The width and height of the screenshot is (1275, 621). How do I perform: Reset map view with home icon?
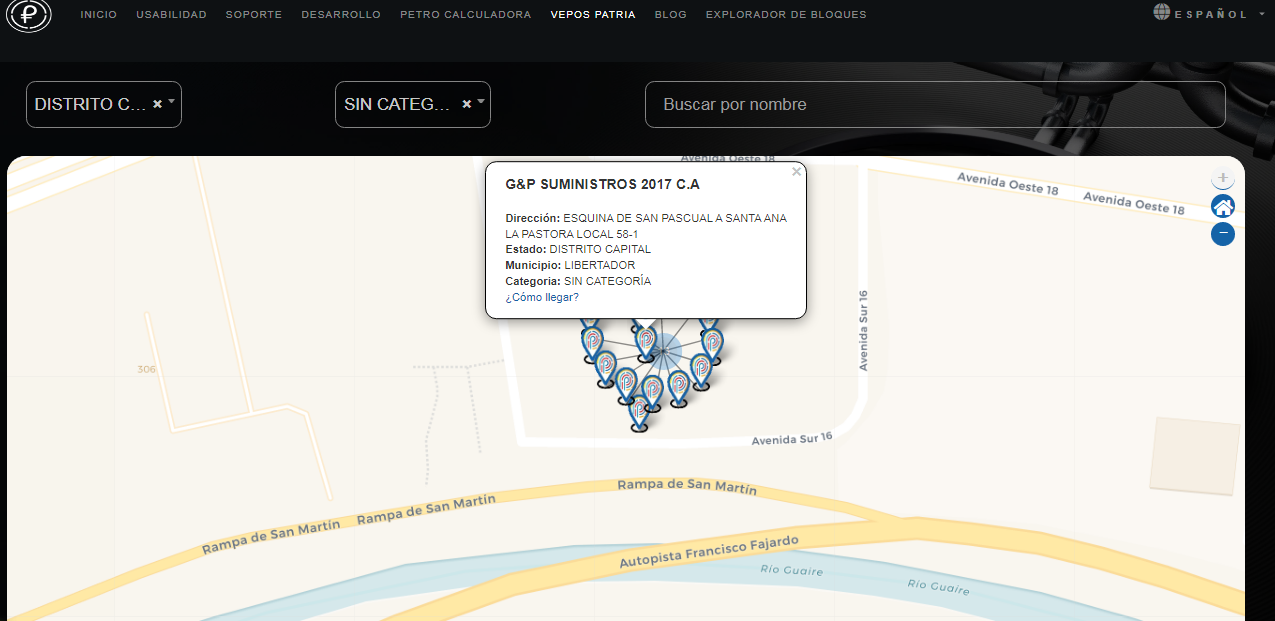[x=1223, y=206]
